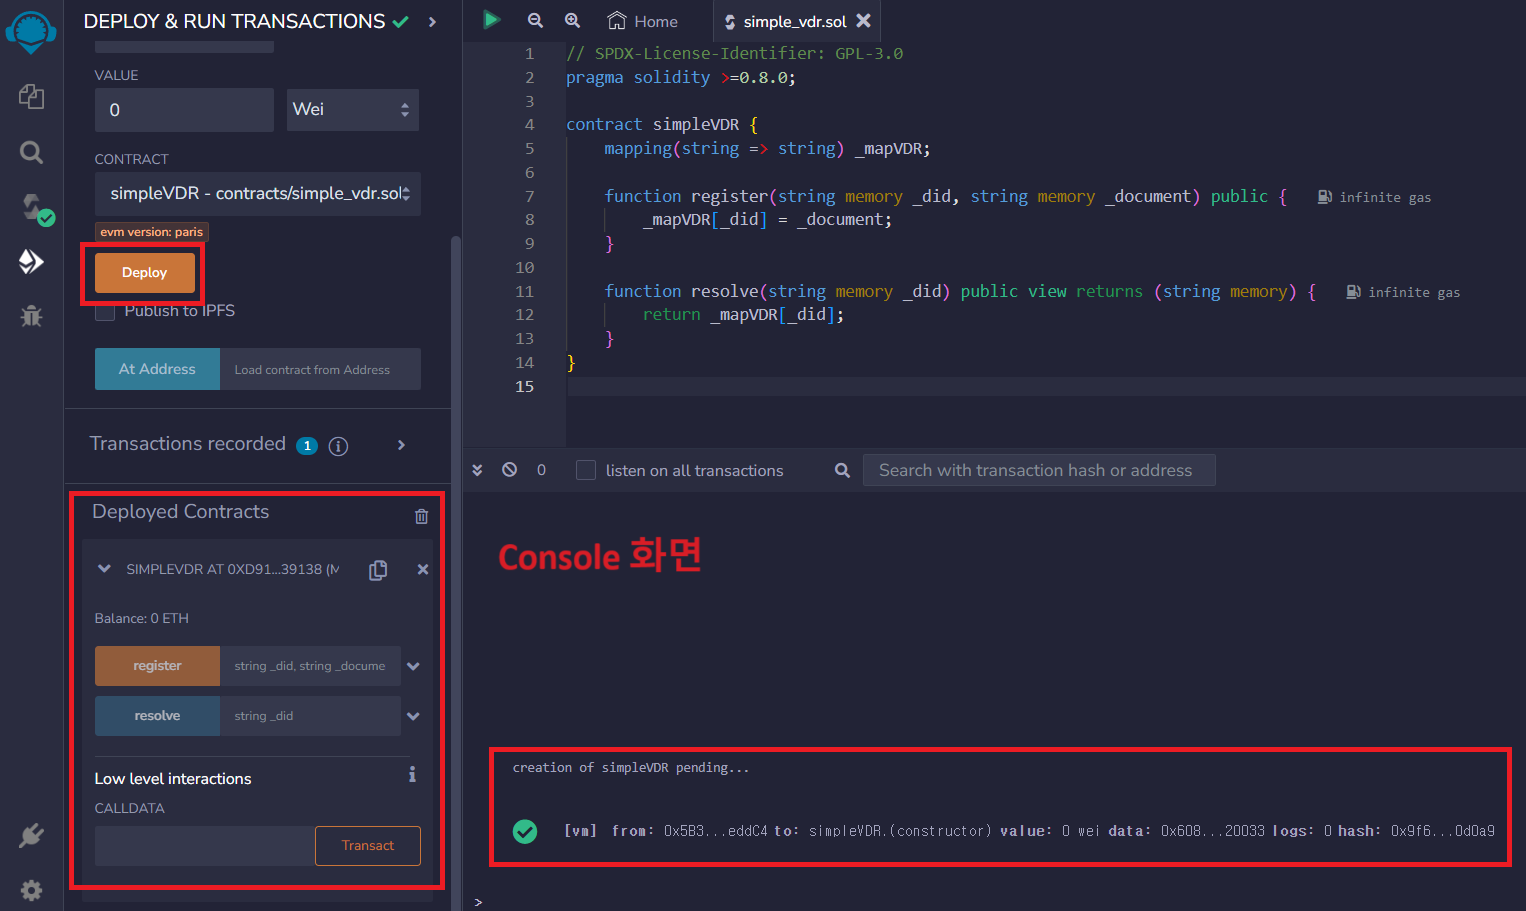Click the CALLDATA input field
1526x911 pixels.
point(205,846)
